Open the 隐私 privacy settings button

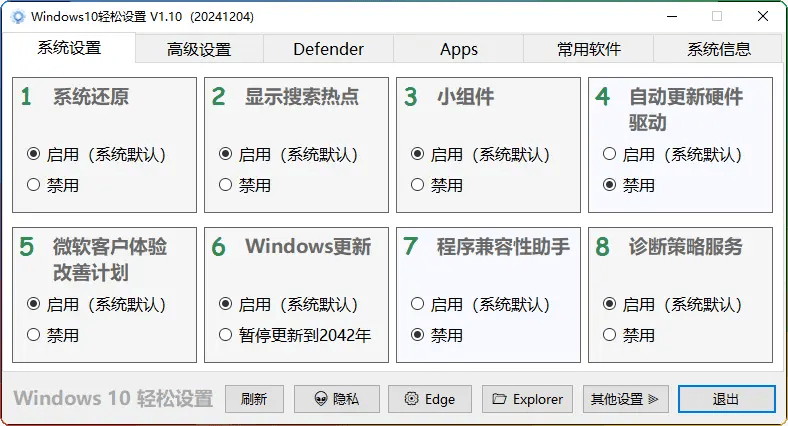tap(336, 399)
